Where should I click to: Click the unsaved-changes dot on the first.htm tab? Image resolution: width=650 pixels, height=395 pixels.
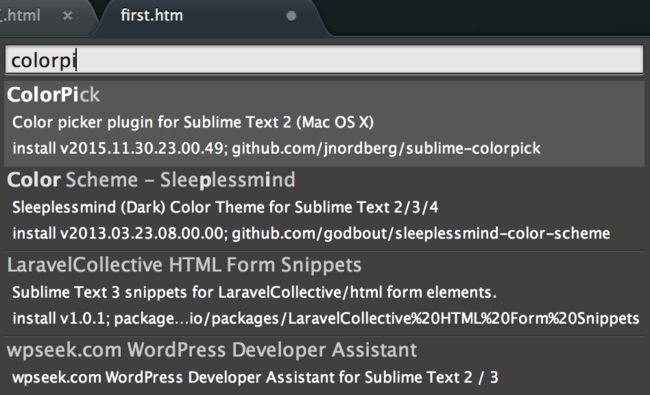291,16
